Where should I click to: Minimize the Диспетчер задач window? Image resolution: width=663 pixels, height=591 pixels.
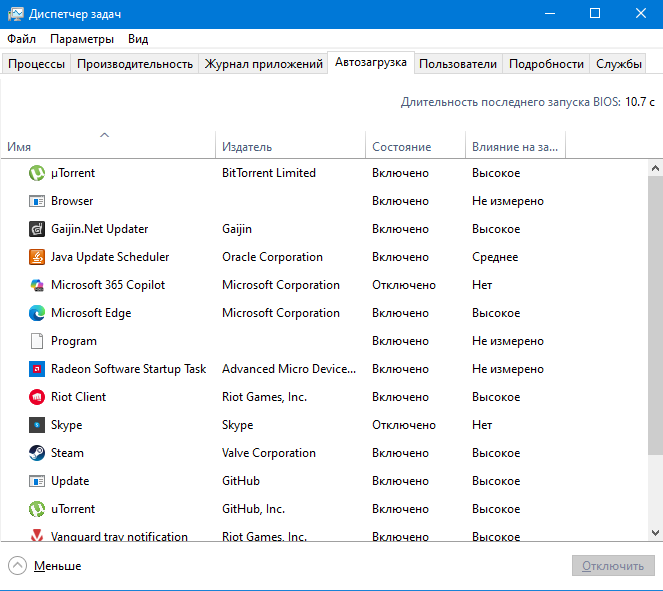click(550, 14)
